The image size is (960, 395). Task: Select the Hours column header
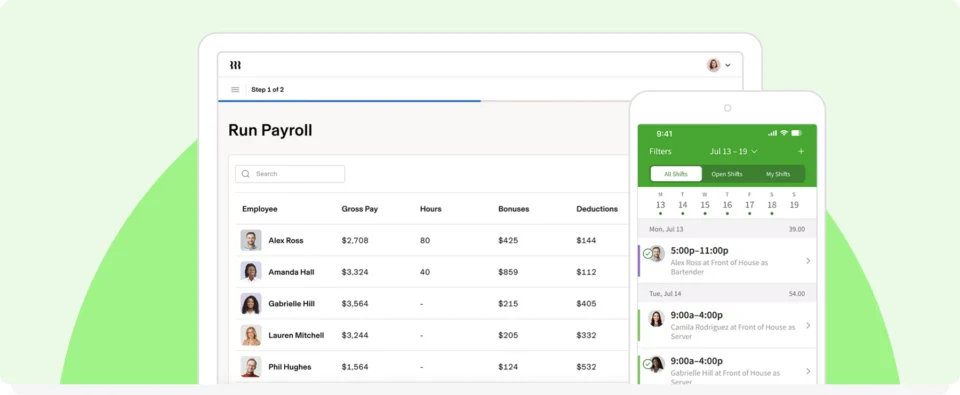click(x=430, y=209)
